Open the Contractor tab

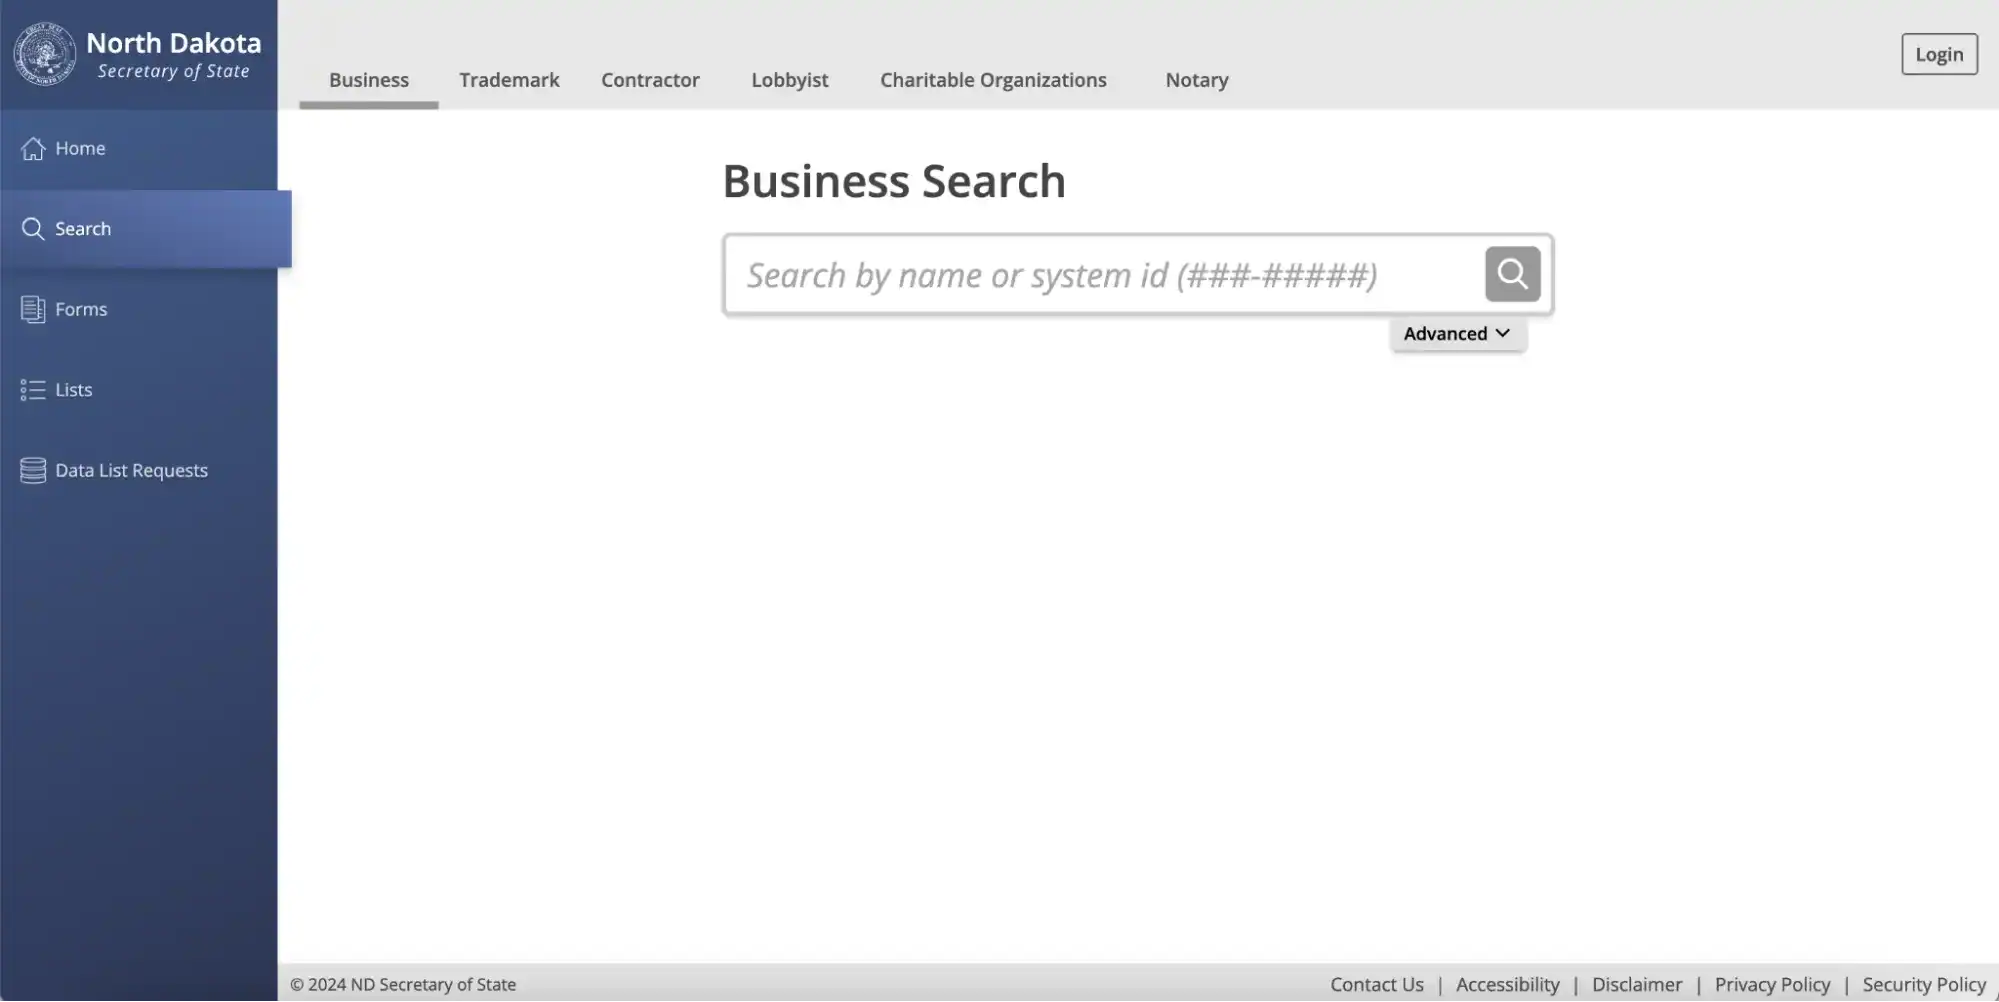coord(650,80)
